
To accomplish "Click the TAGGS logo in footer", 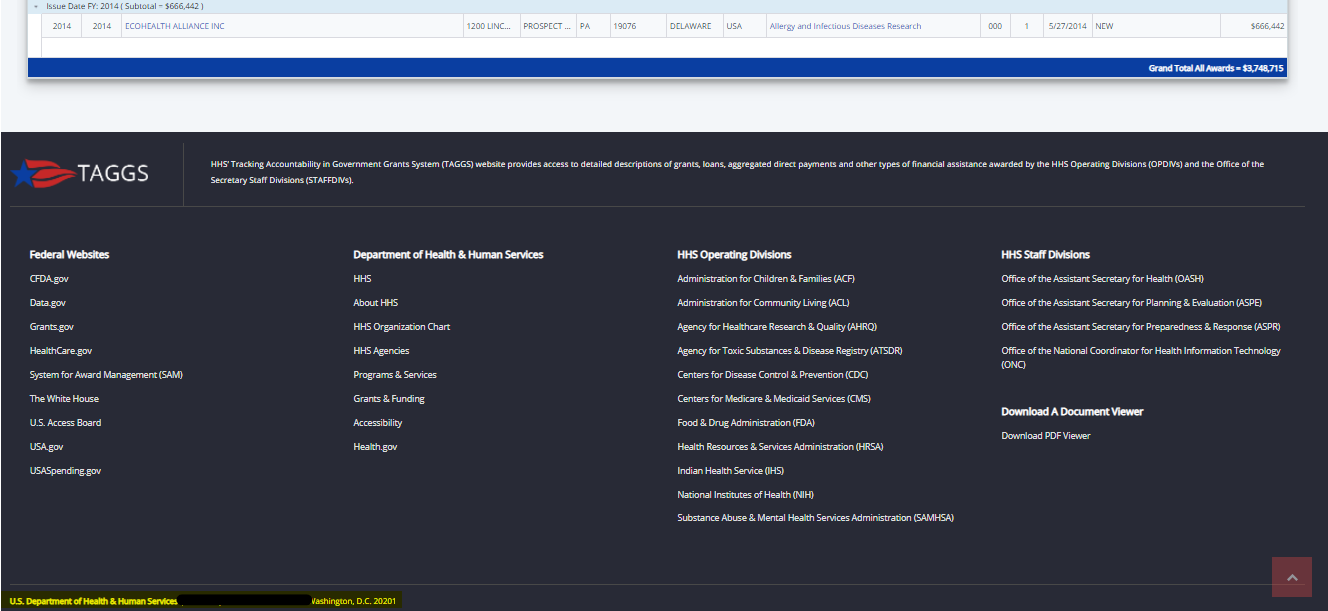I will click(80, 173).
